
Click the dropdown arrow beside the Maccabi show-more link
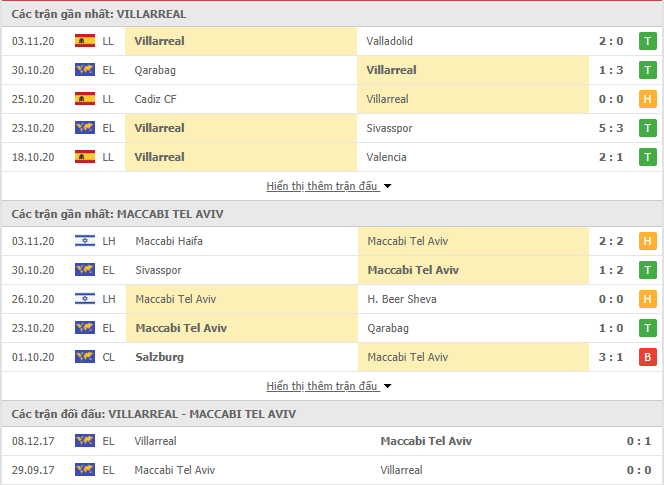pyautogui.click(x=387, y=386)
